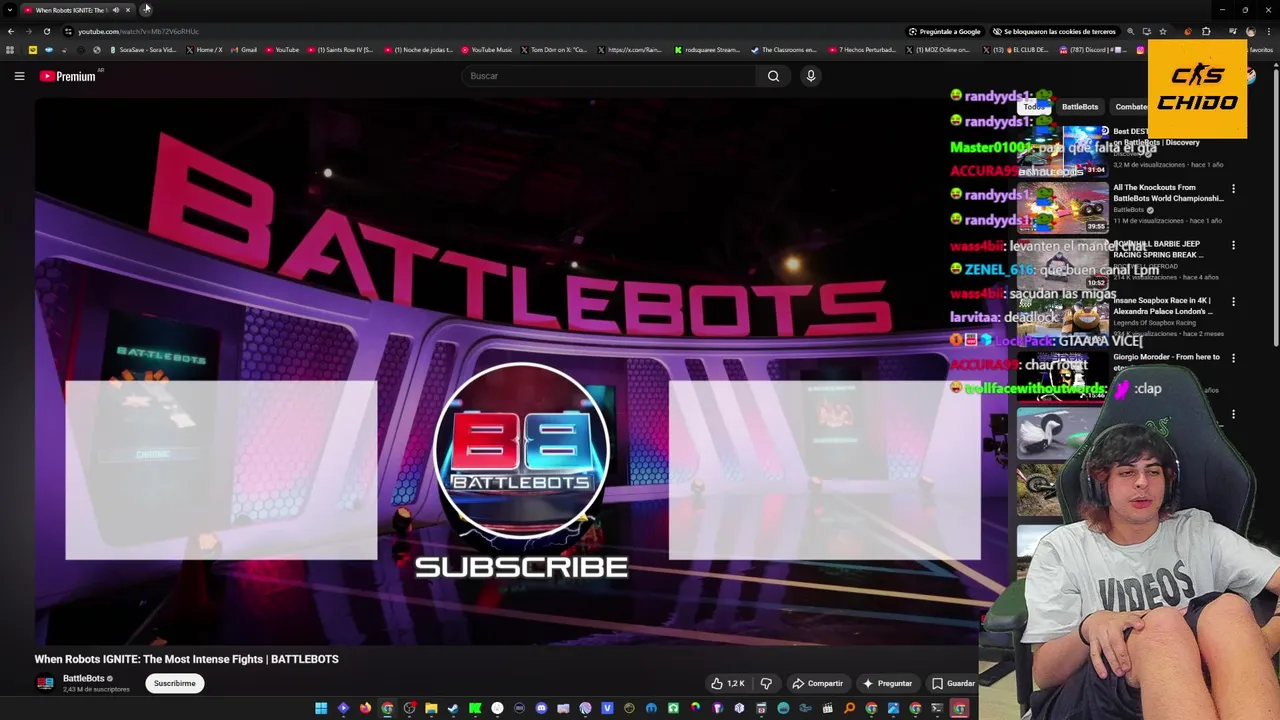Open The Classrooms bookmark

[x=784, y=50]
